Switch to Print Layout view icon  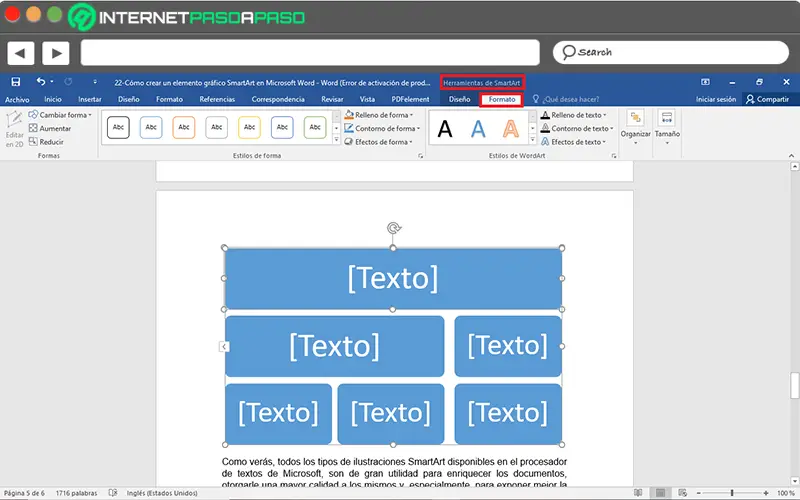tap(660, 493)
